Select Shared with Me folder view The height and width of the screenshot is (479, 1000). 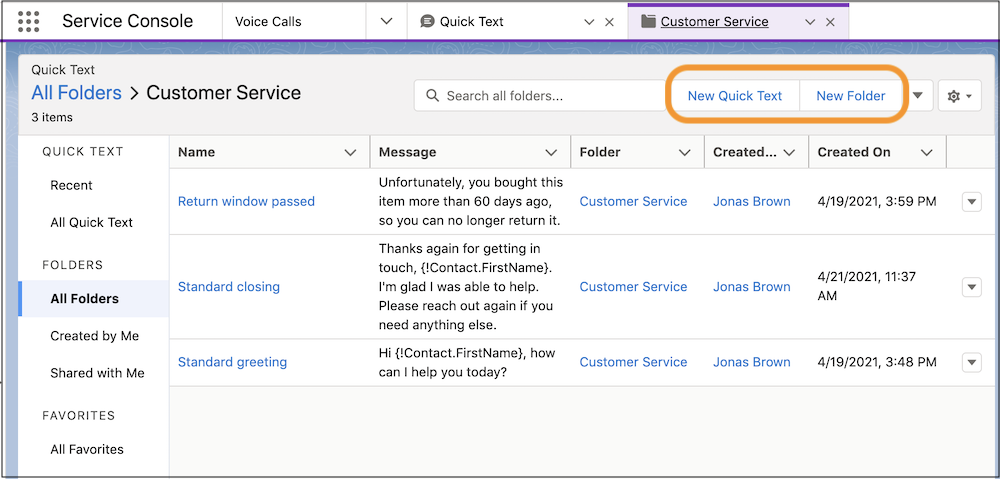click(x=97, y=373)
